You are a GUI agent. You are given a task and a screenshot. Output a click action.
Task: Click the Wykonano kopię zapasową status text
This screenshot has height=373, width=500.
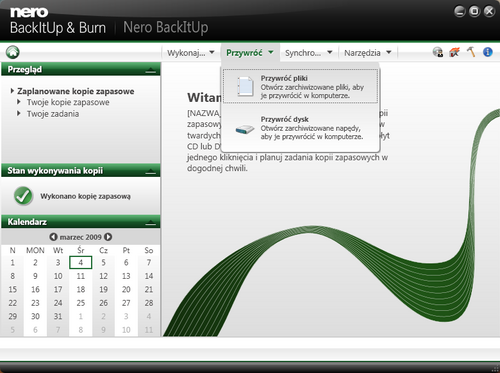85,196
